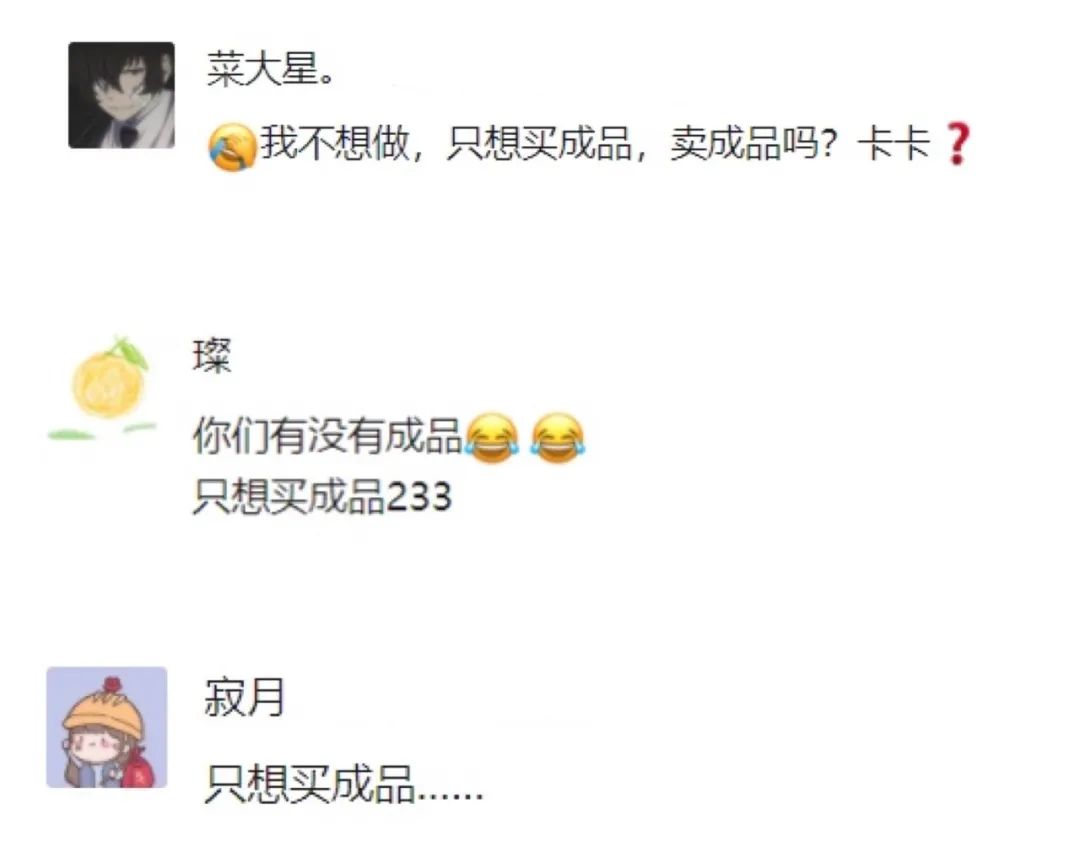Select the message text 我不想做，只想买成品
This screenshot has width=1080, height=858.
coord(446,144)
